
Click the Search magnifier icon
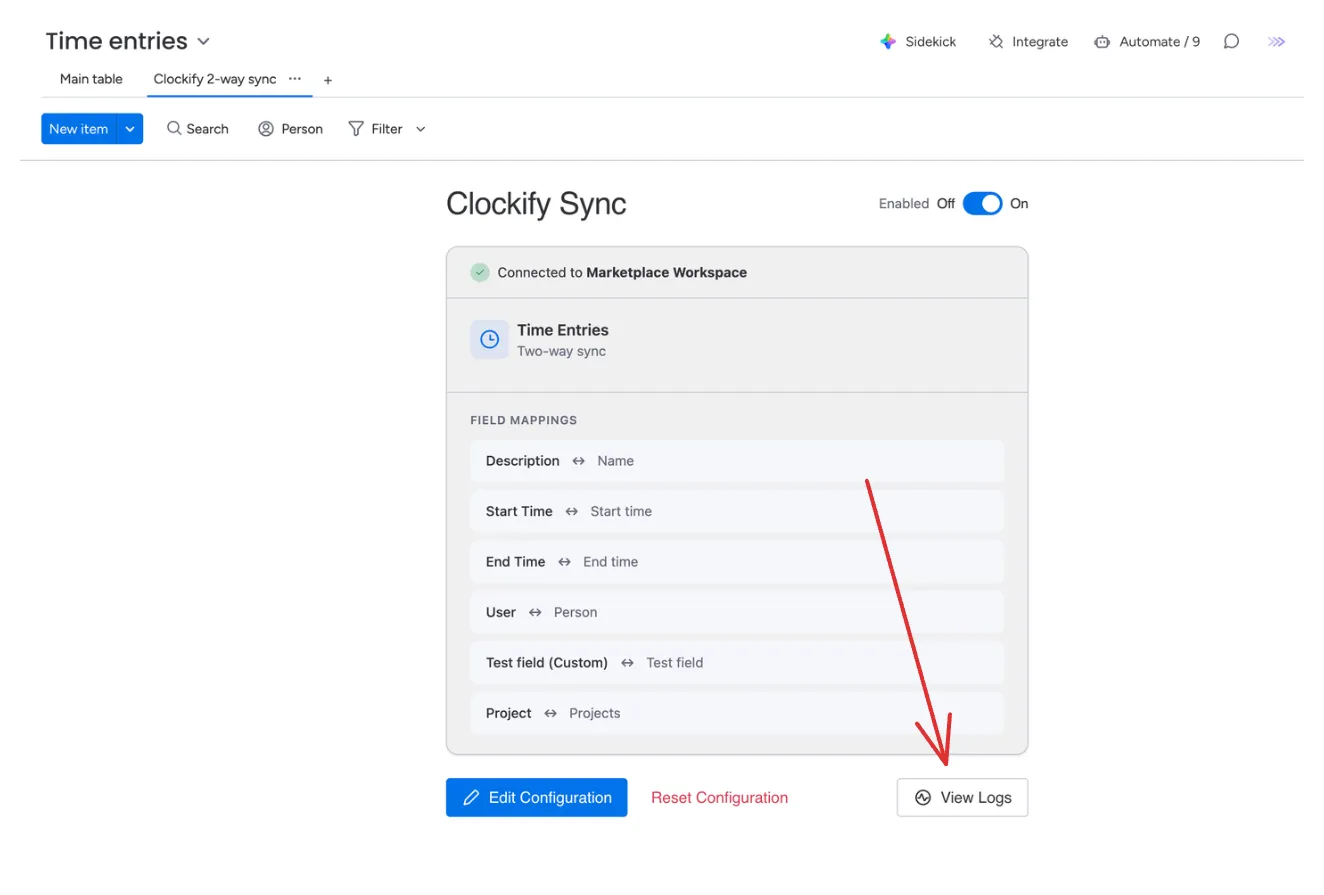[174, 128]
